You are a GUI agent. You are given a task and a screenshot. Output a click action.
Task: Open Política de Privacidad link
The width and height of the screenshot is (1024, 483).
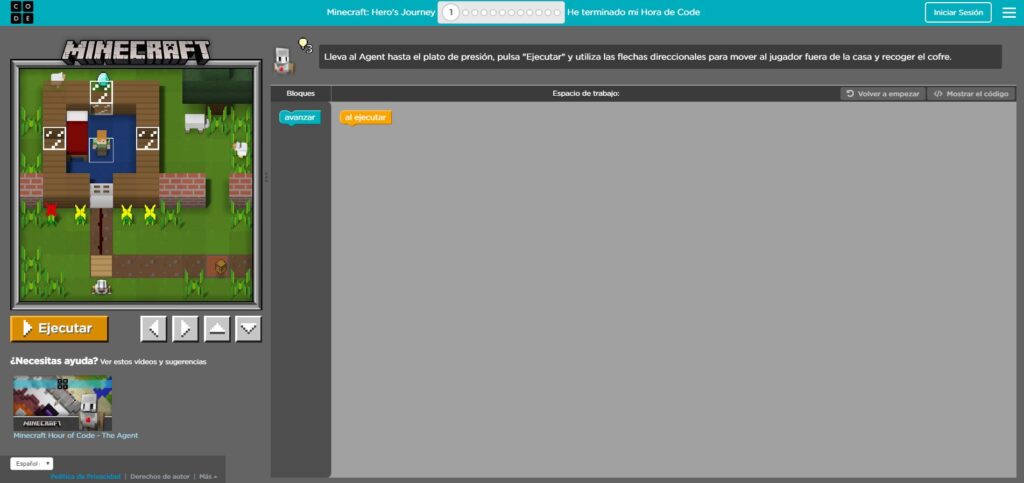tap(86, 476)
